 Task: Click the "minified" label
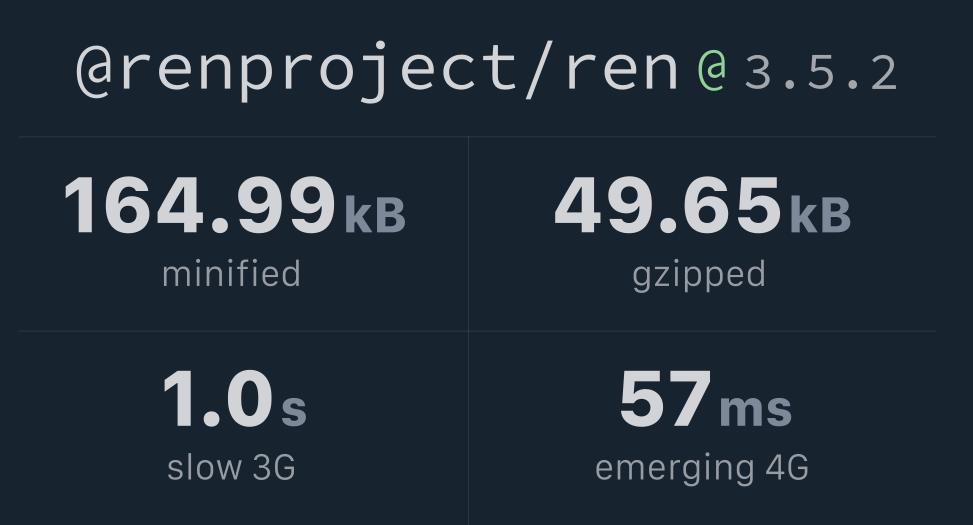coord(231,273)
